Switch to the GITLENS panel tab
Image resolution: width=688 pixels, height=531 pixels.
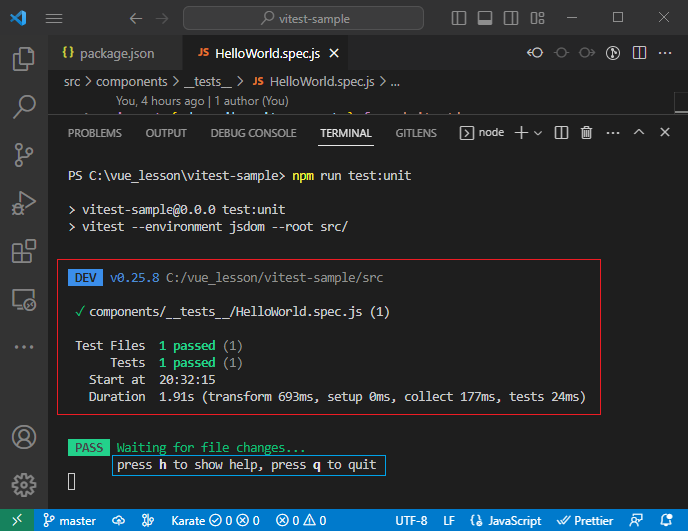point(416,133)
